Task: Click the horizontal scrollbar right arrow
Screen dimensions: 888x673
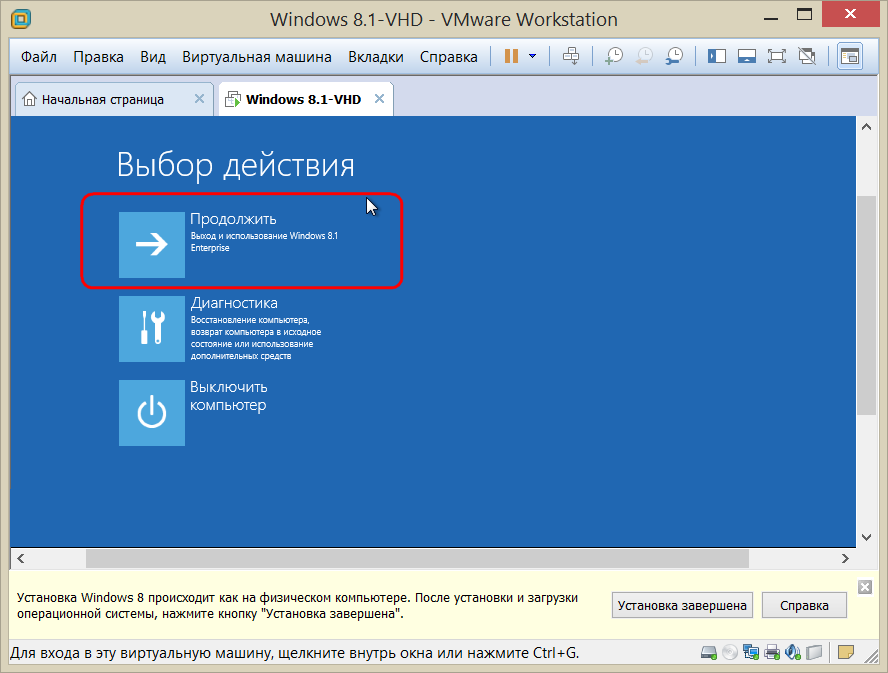Action: (846, 559)
